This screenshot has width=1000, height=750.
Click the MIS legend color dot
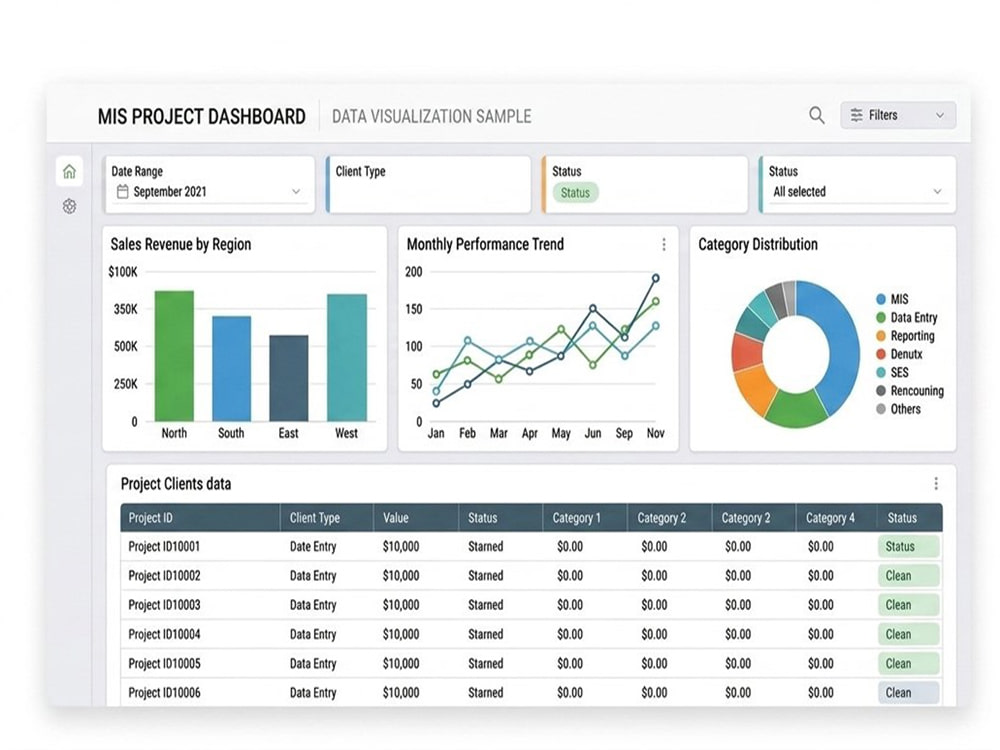coord(881,299)
